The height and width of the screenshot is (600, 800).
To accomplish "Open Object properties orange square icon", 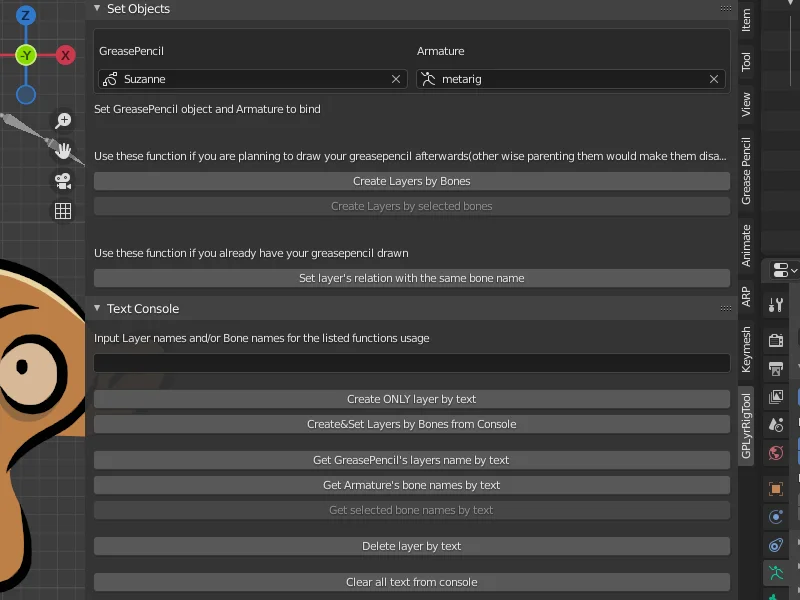I will click(776, 488).
